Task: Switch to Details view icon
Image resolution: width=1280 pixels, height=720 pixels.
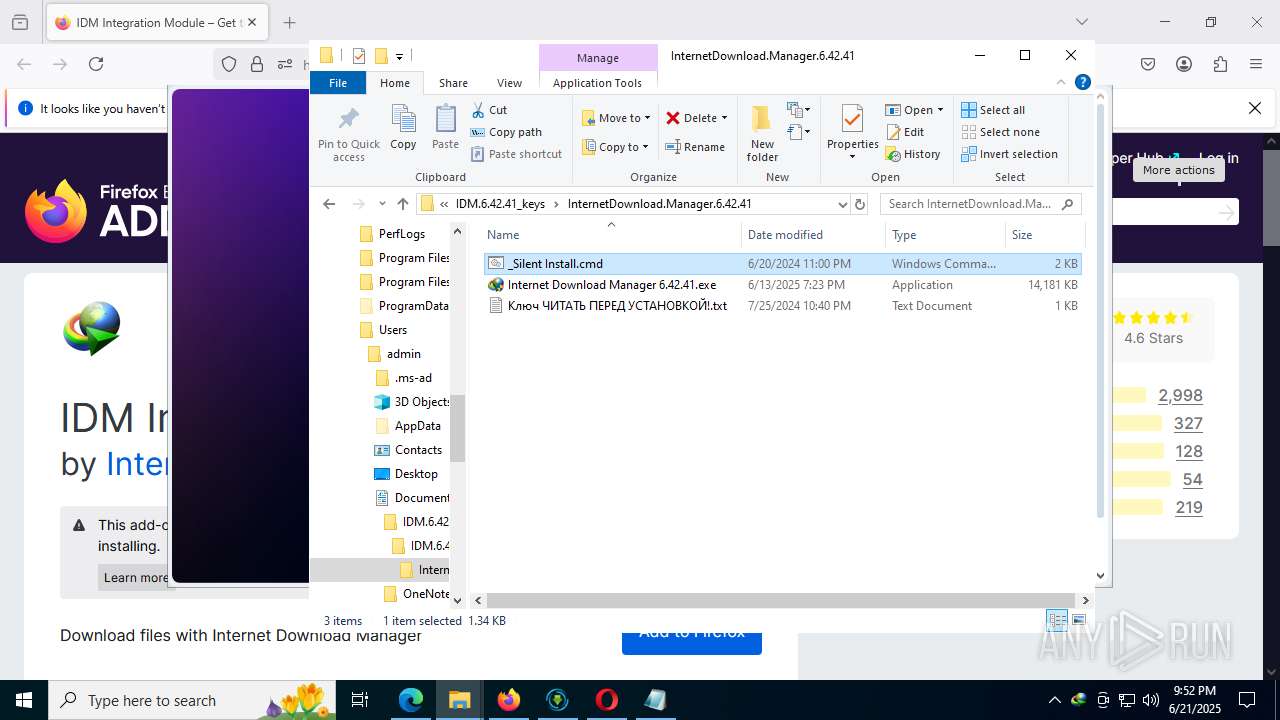Action: 1058,621
